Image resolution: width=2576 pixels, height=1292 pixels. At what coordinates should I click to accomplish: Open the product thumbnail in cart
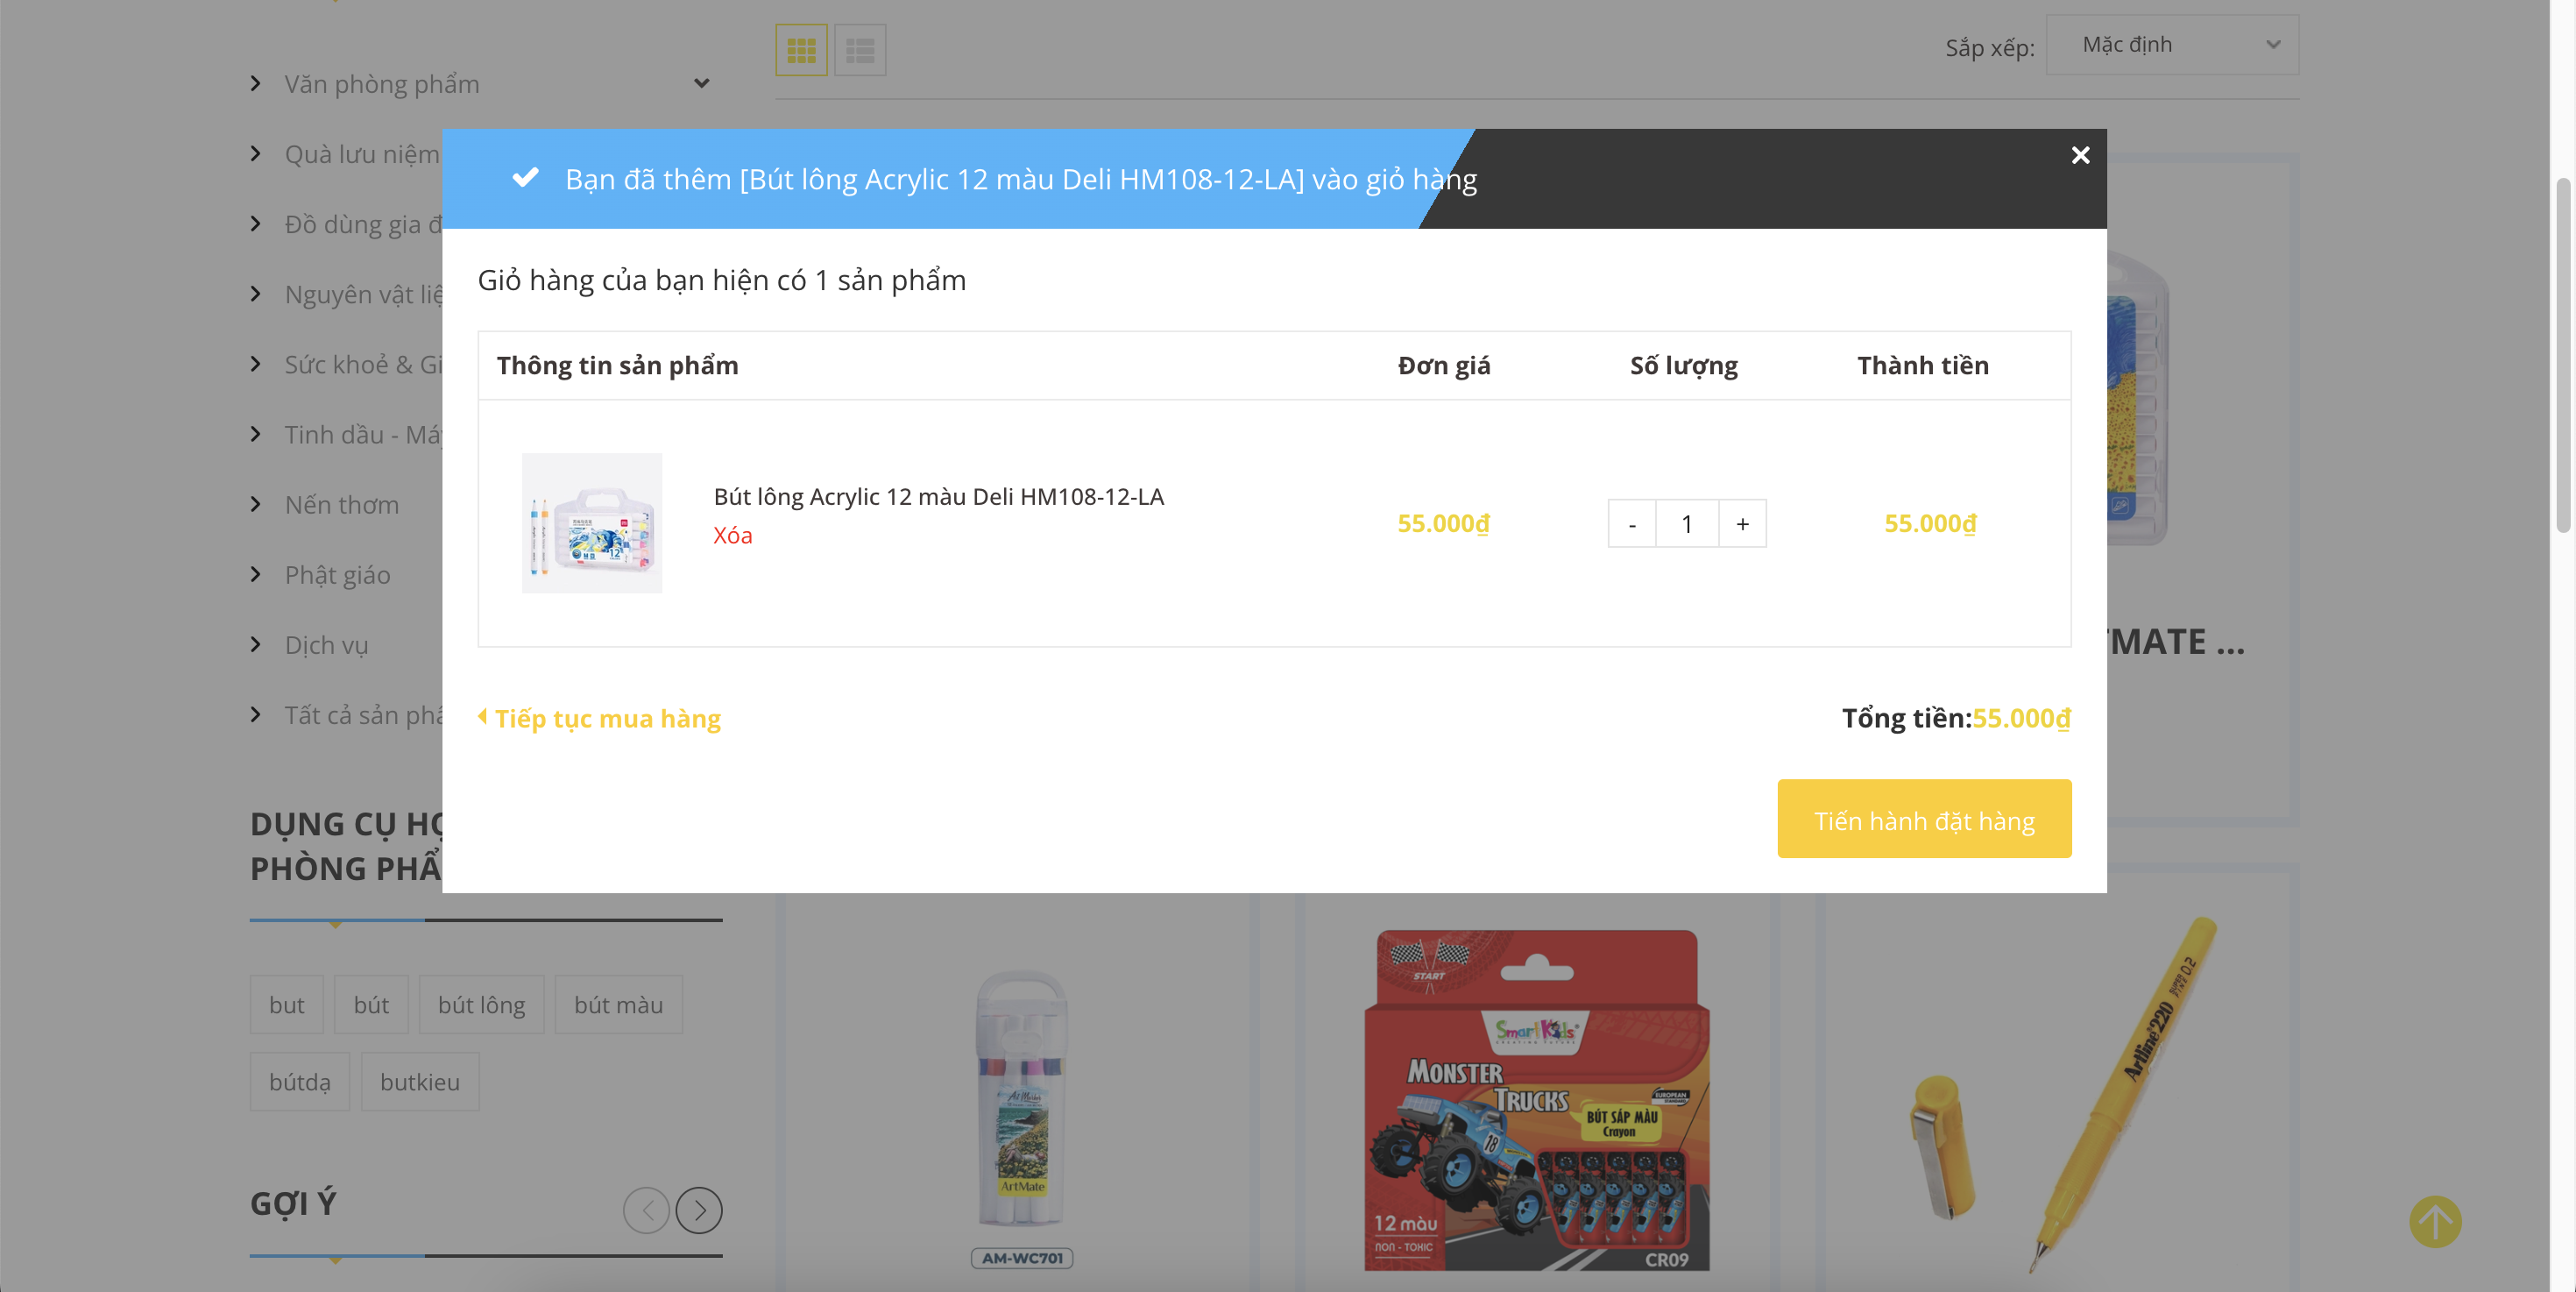point(592,523)
